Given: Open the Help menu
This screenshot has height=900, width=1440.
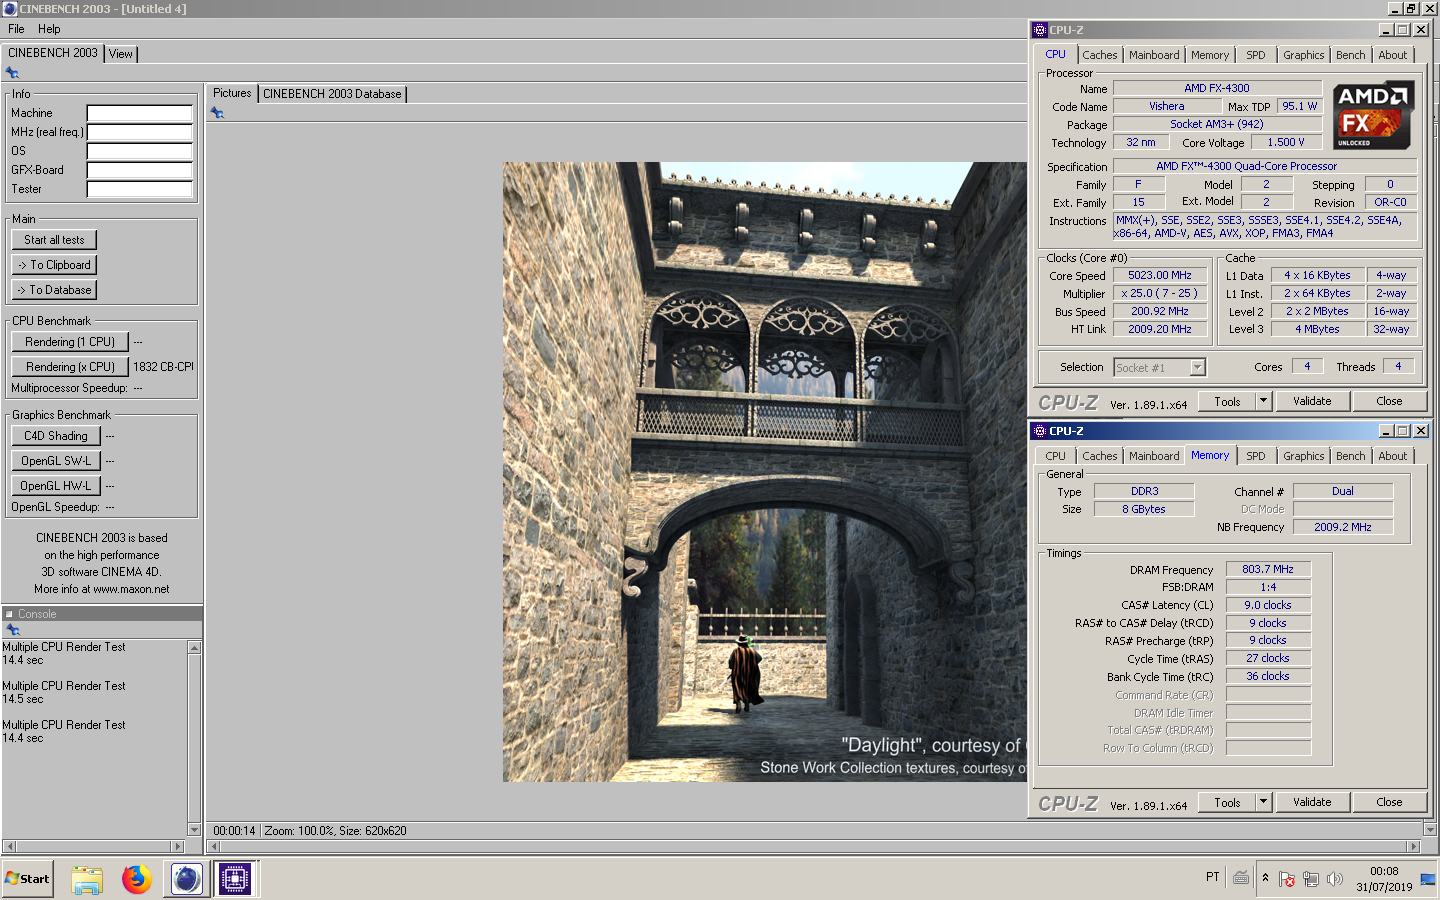Looking at the screenshot, I should coord(49,29).
